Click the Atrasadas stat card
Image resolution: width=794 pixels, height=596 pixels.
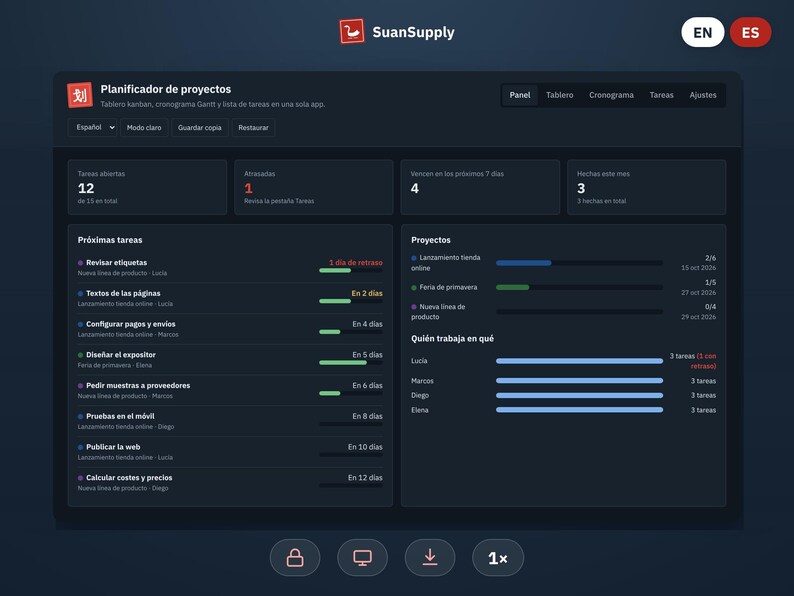tap(314, 187)
